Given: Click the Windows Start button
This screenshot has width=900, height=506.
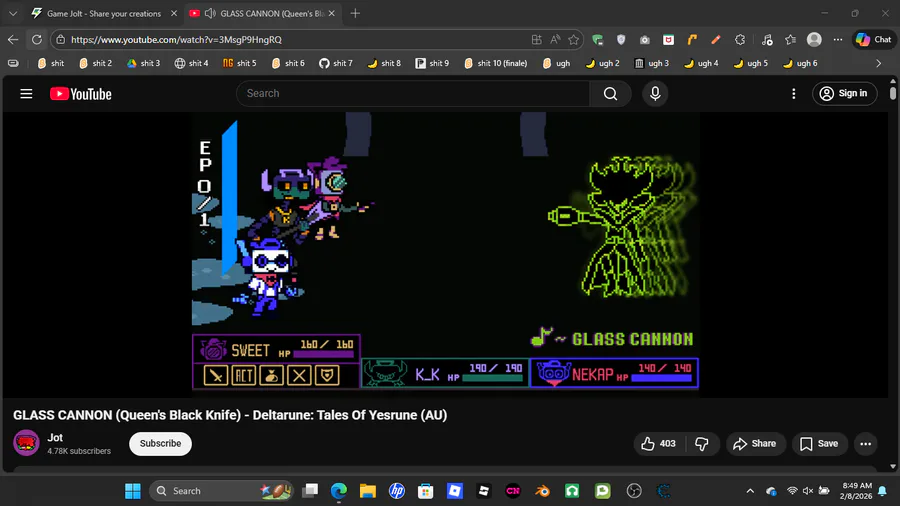Looking at the screenshot, I should 133,491.
